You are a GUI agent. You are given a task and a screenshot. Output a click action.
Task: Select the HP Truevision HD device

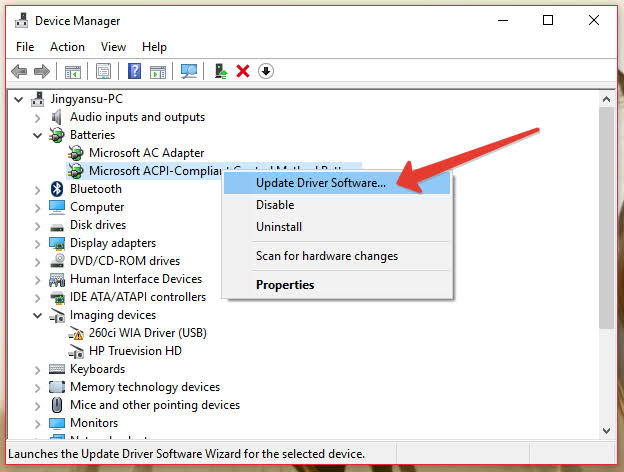pyautogui.click(x=133, y=351)
